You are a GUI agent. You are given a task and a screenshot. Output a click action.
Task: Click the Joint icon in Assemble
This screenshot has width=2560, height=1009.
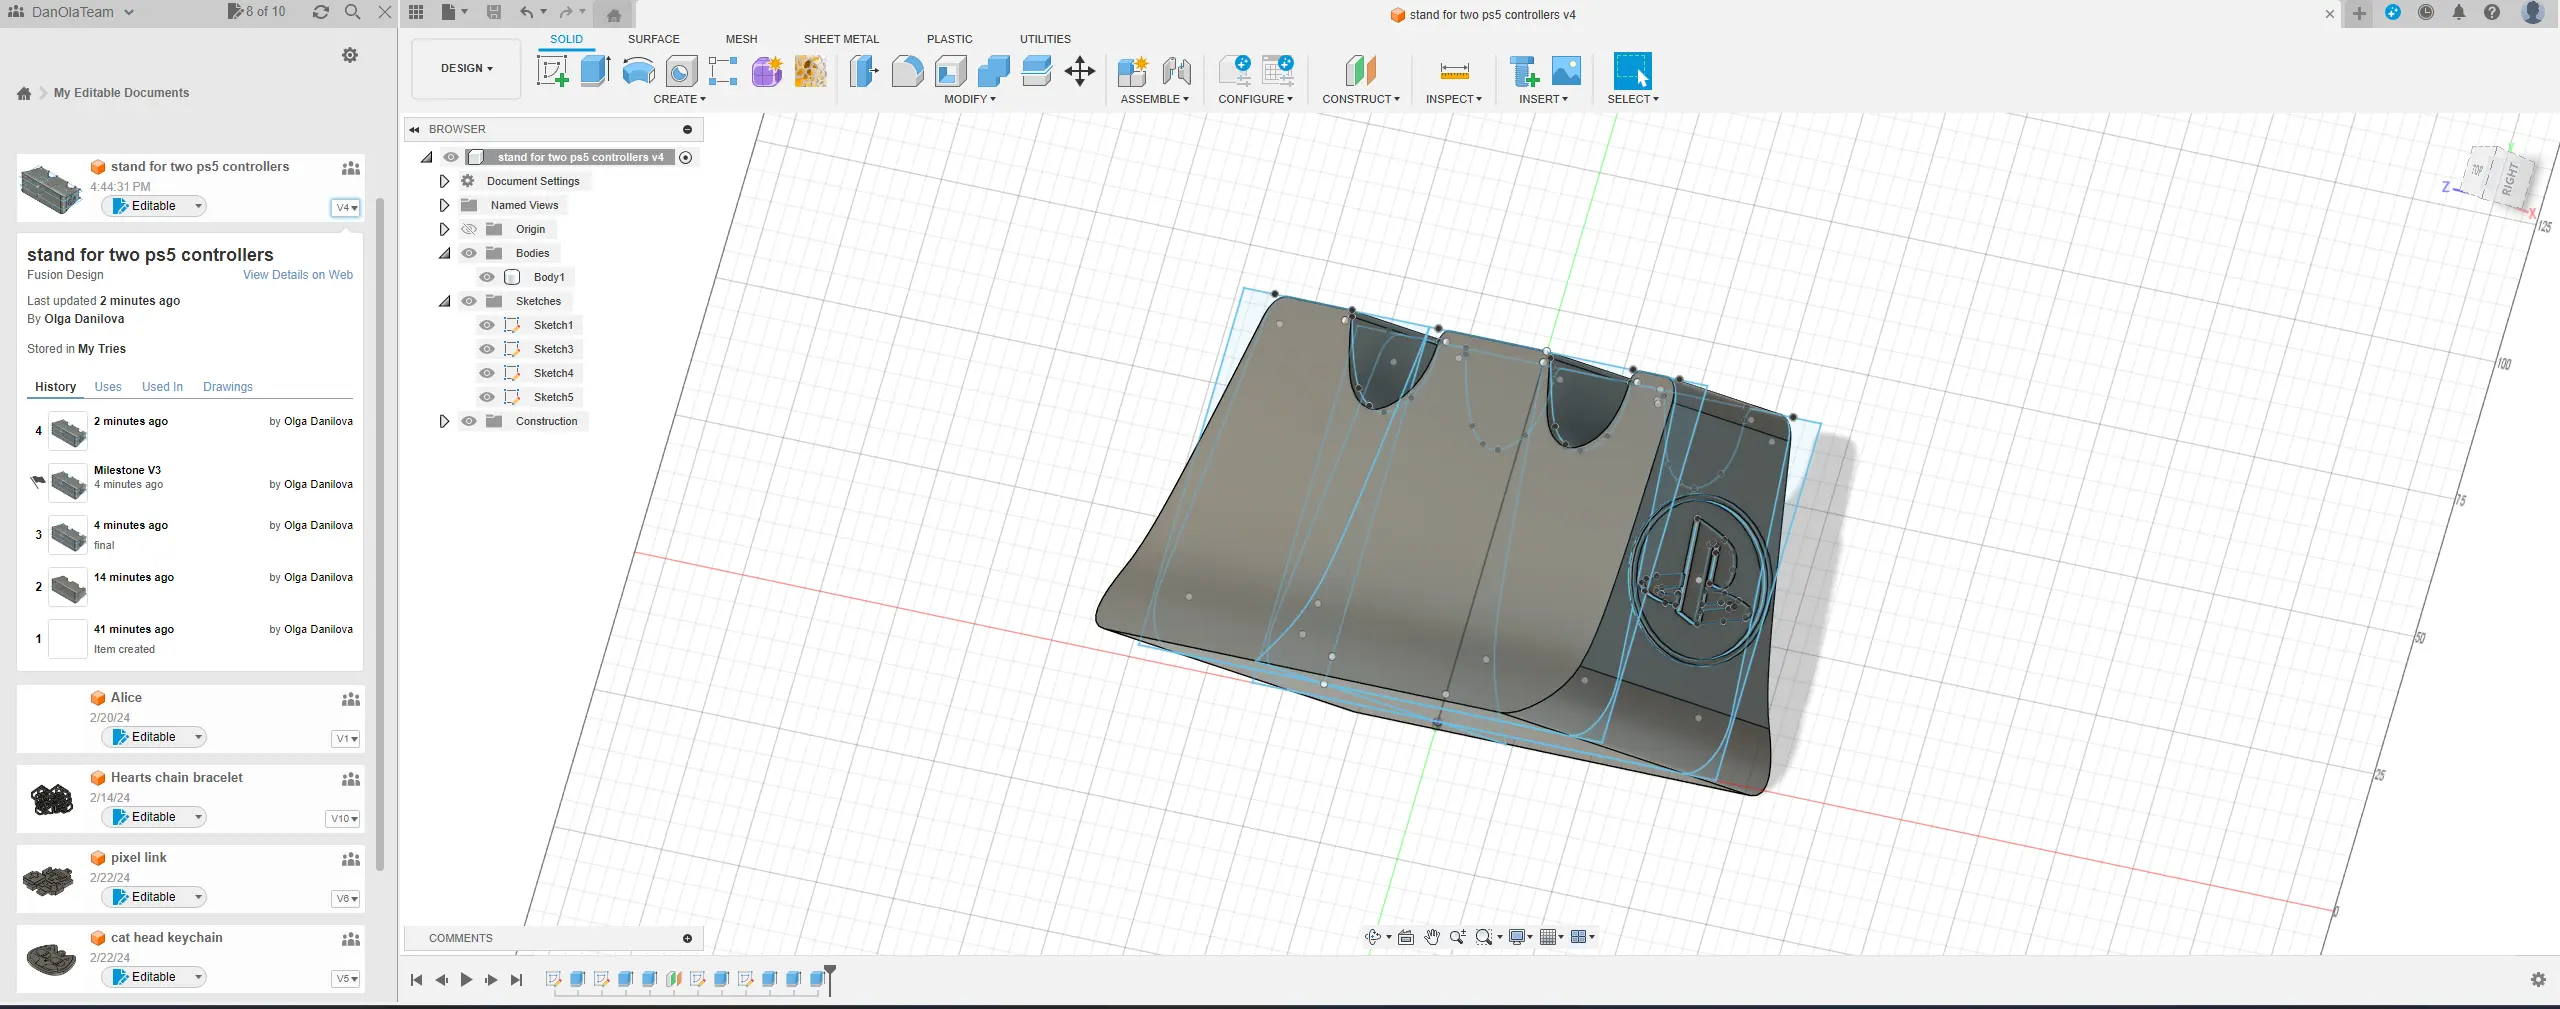(x=1177, y=71)
